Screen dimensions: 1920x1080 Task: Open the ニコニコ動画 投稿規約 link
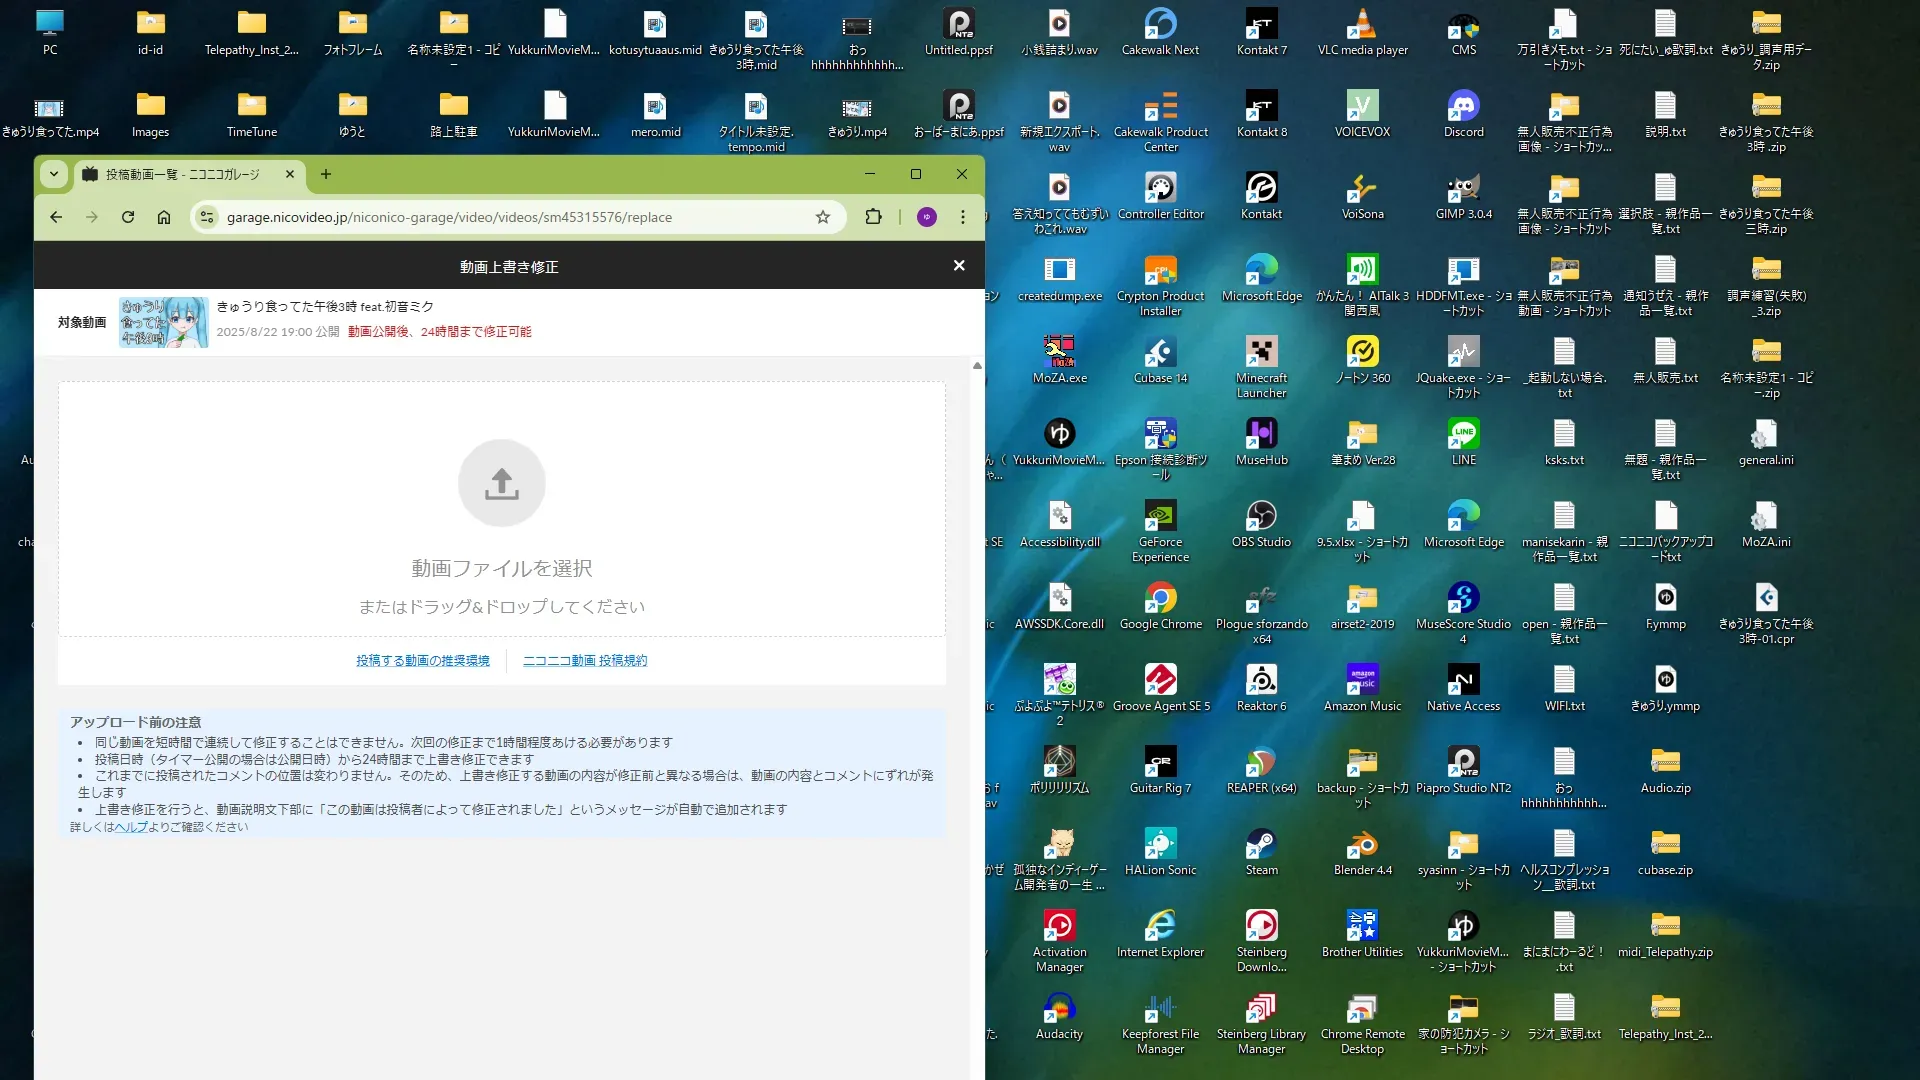(585, 661)
